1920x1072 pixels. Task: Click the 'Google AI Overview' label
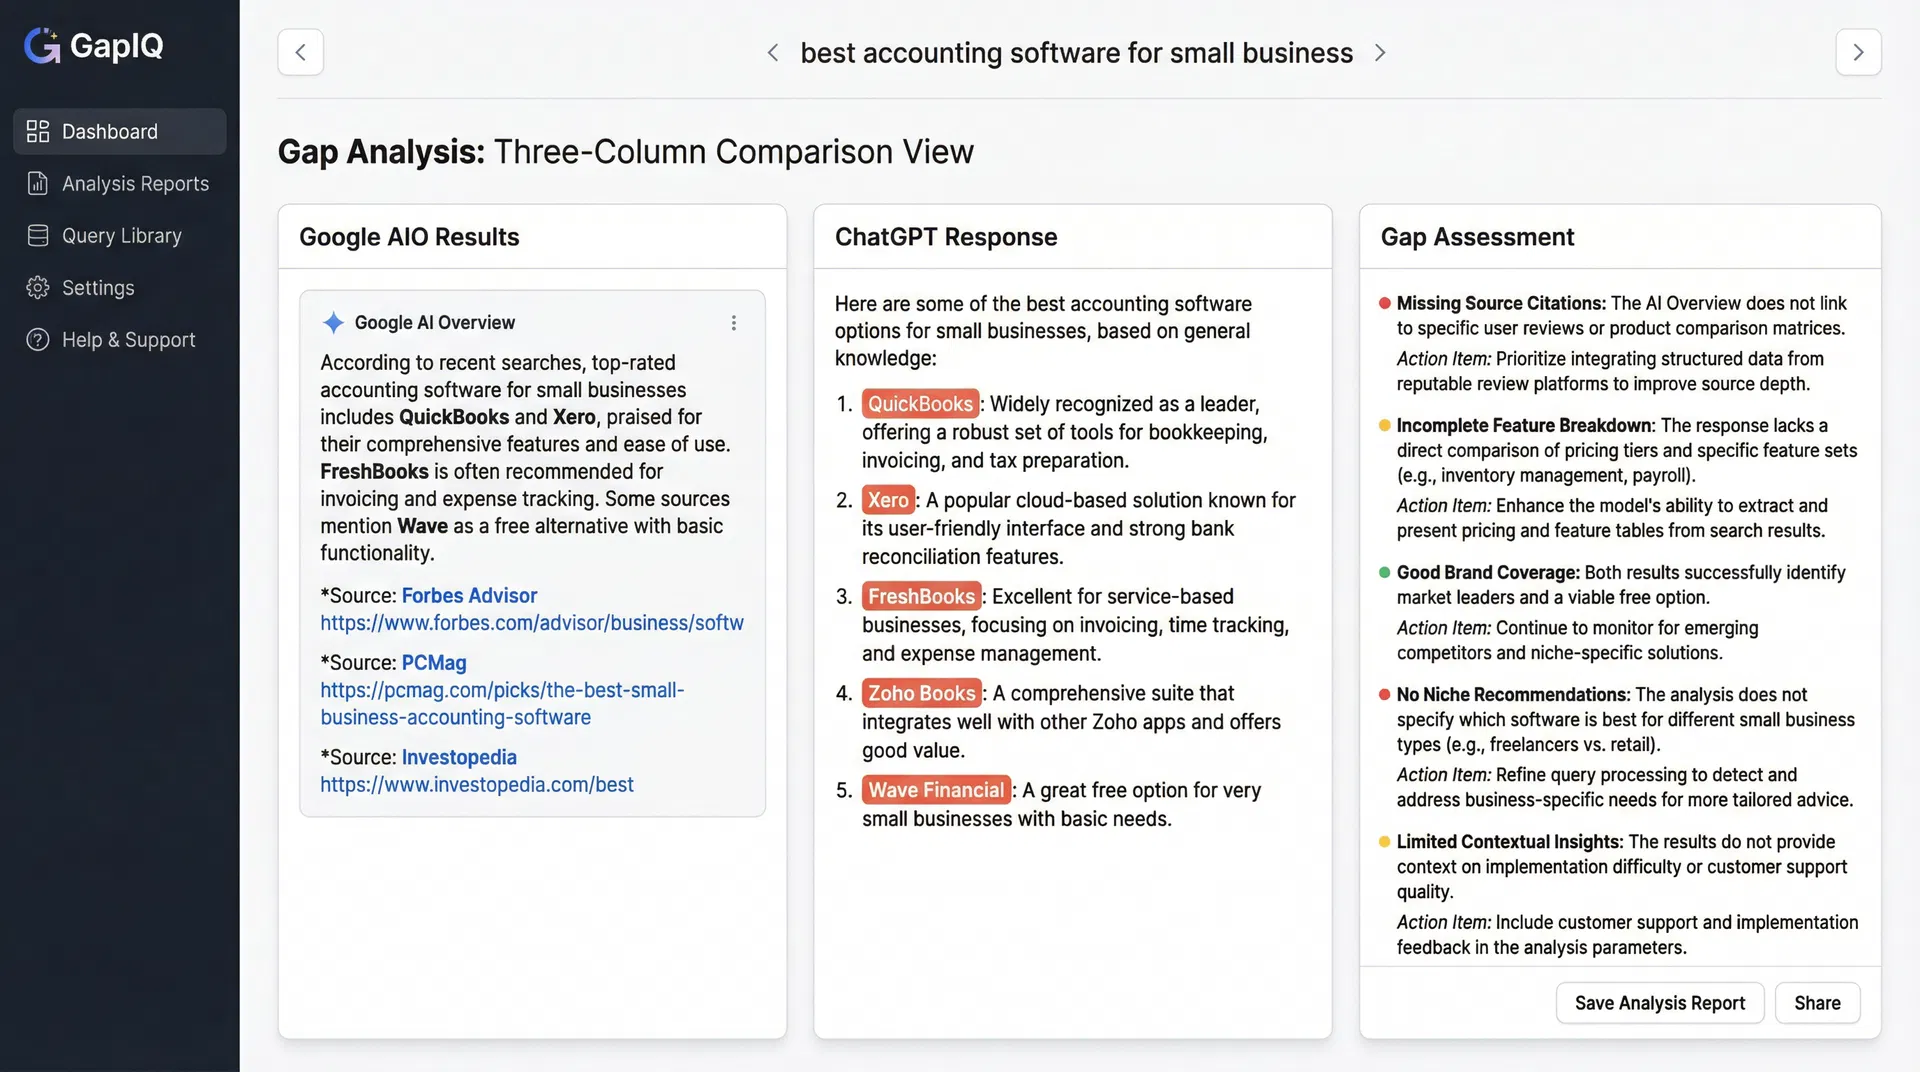pyautogui.click(x=435, y=322)
